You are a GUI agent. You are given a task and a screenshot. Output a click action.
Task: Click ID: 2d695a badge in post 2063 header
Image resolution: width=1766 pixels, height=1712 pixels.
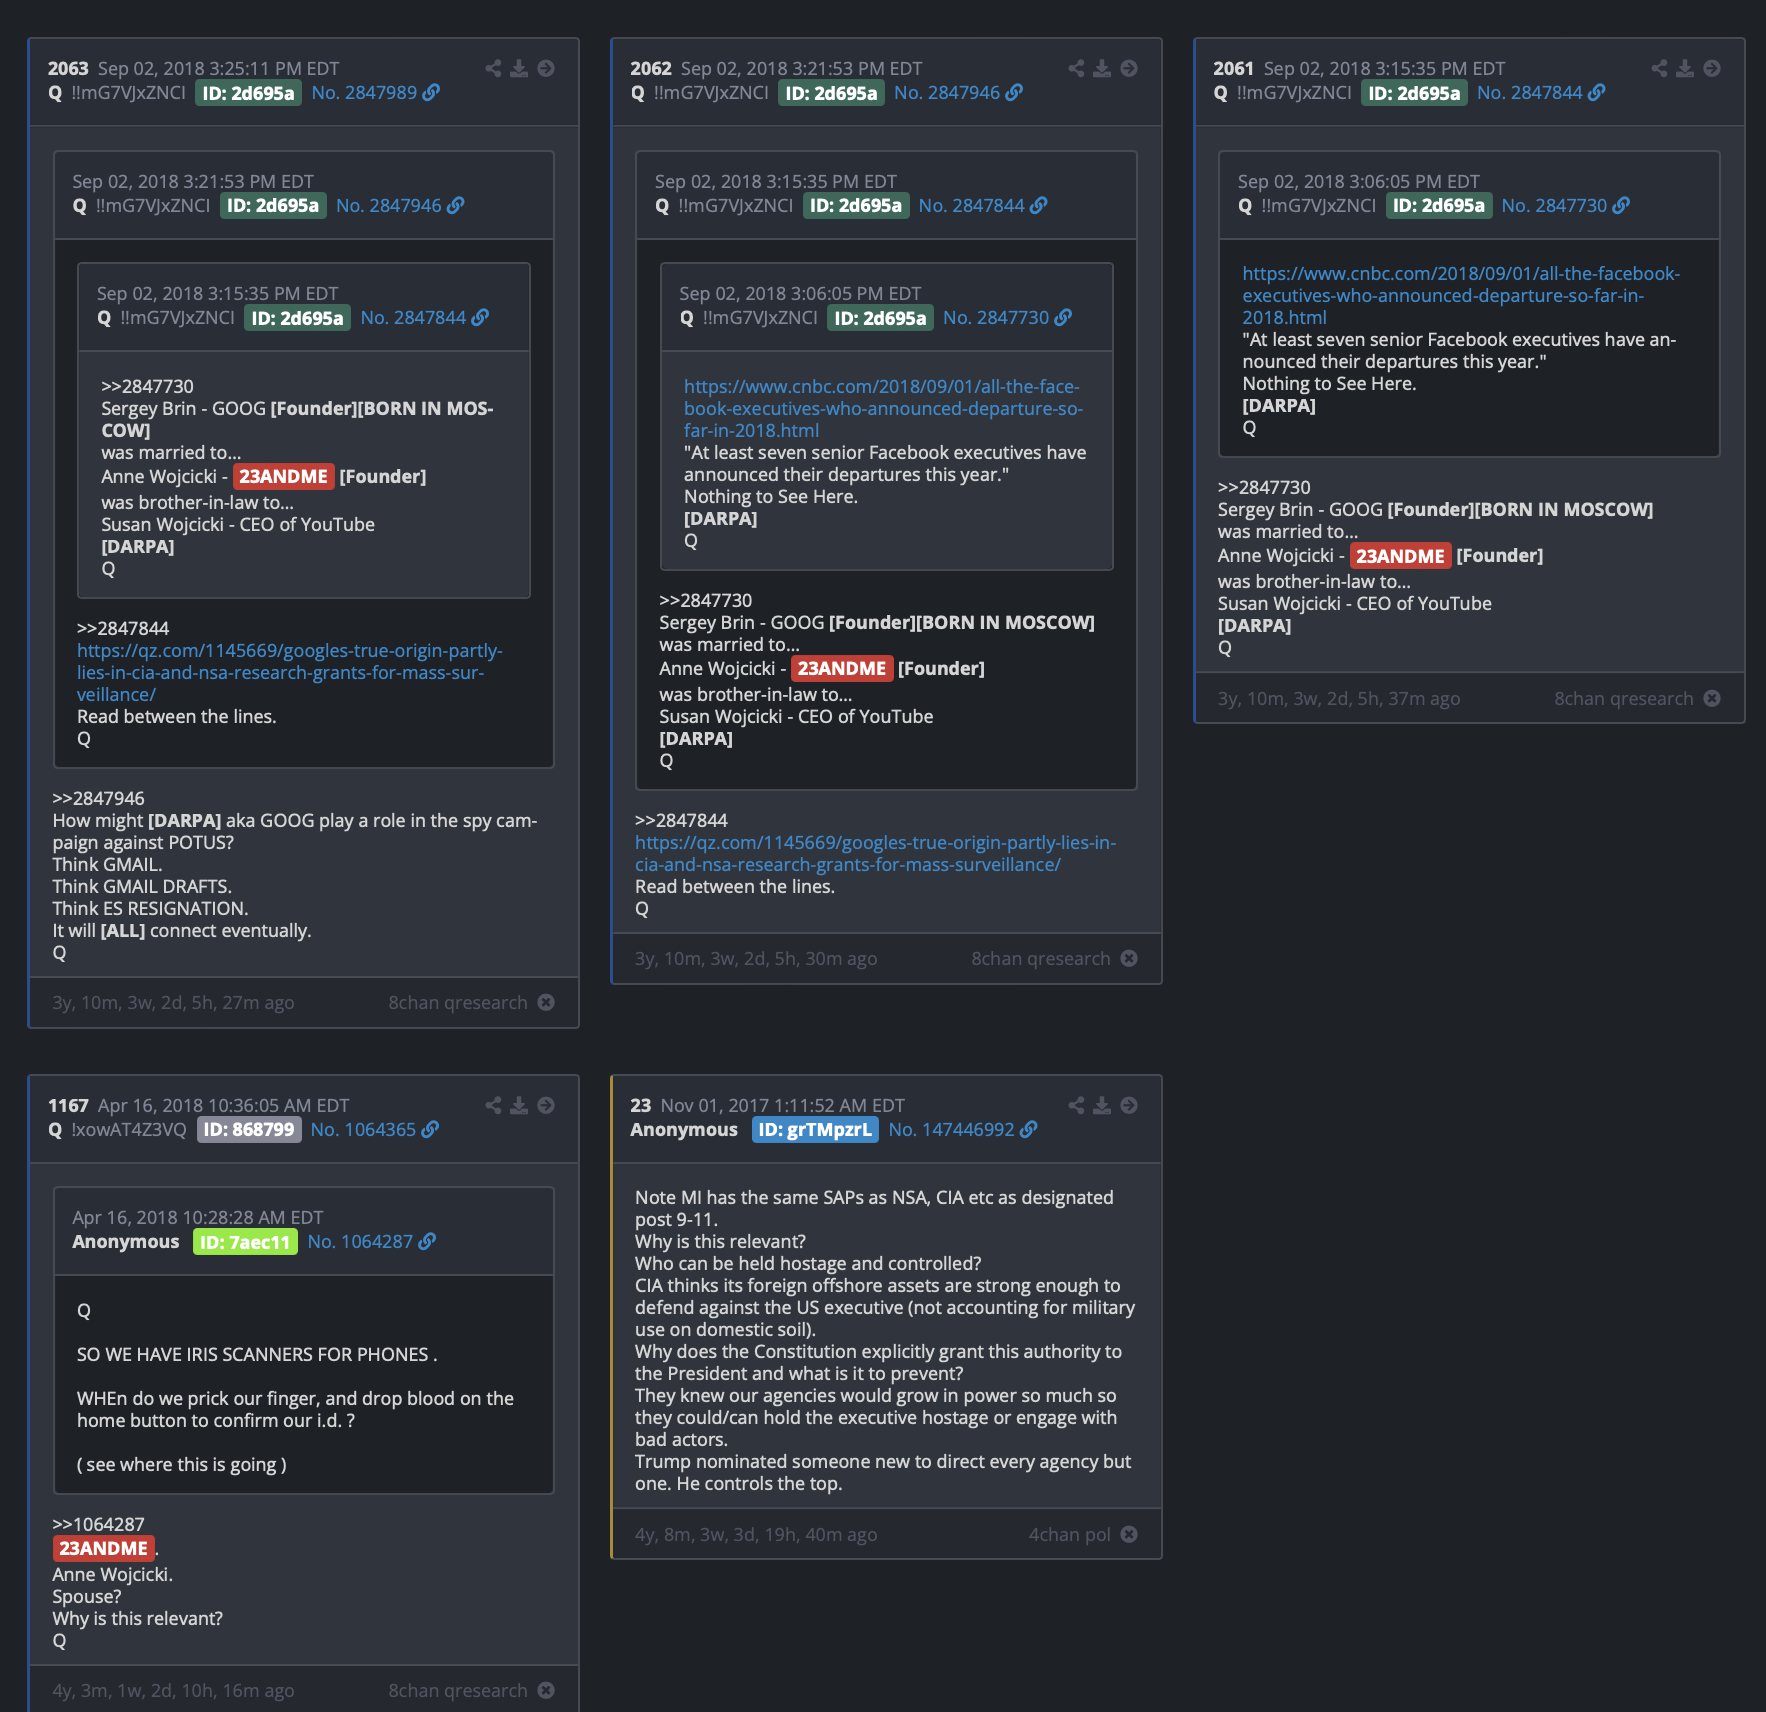[249, 93]
